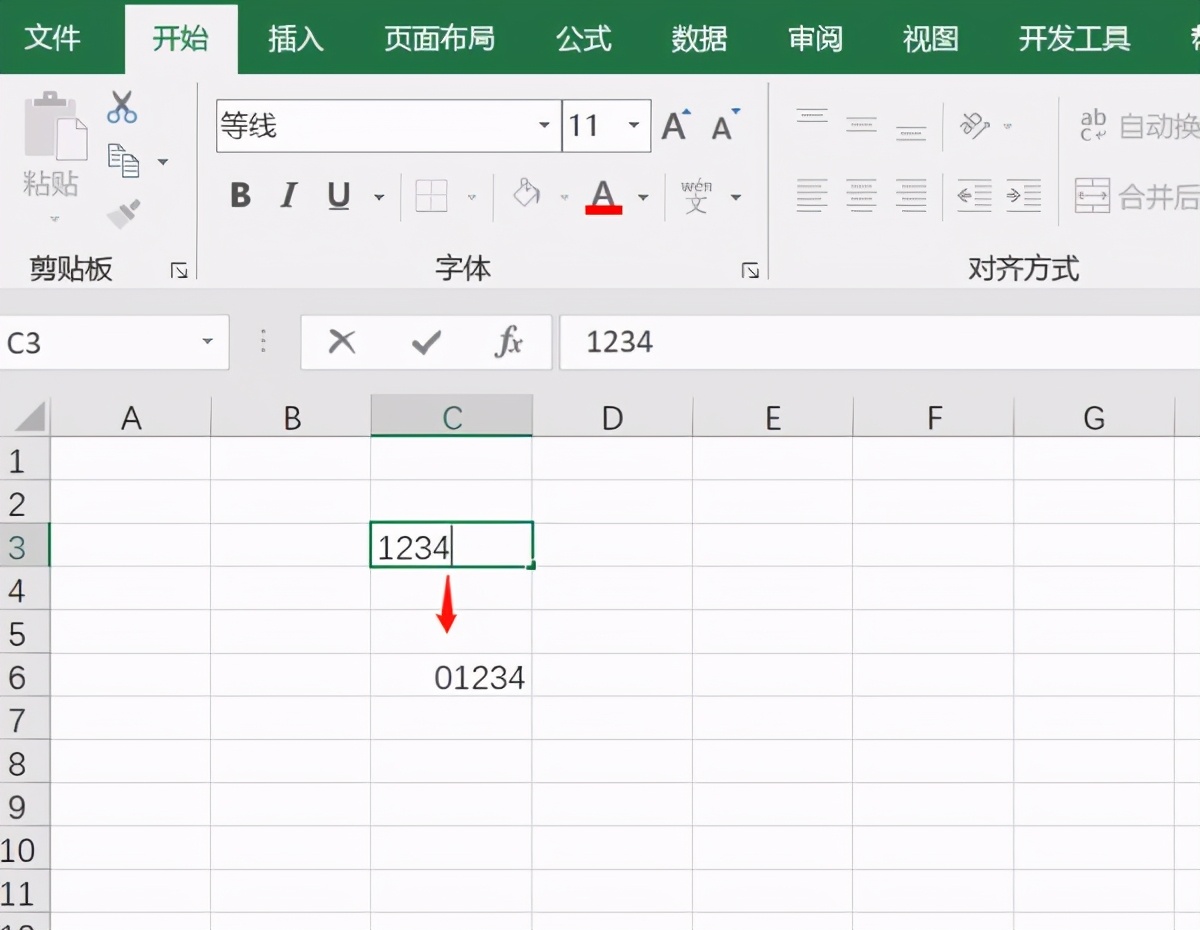The height and width of the screenshot is (930, 1200).
Task: Confirm the entry with checkmark
Action: point(426,343)
